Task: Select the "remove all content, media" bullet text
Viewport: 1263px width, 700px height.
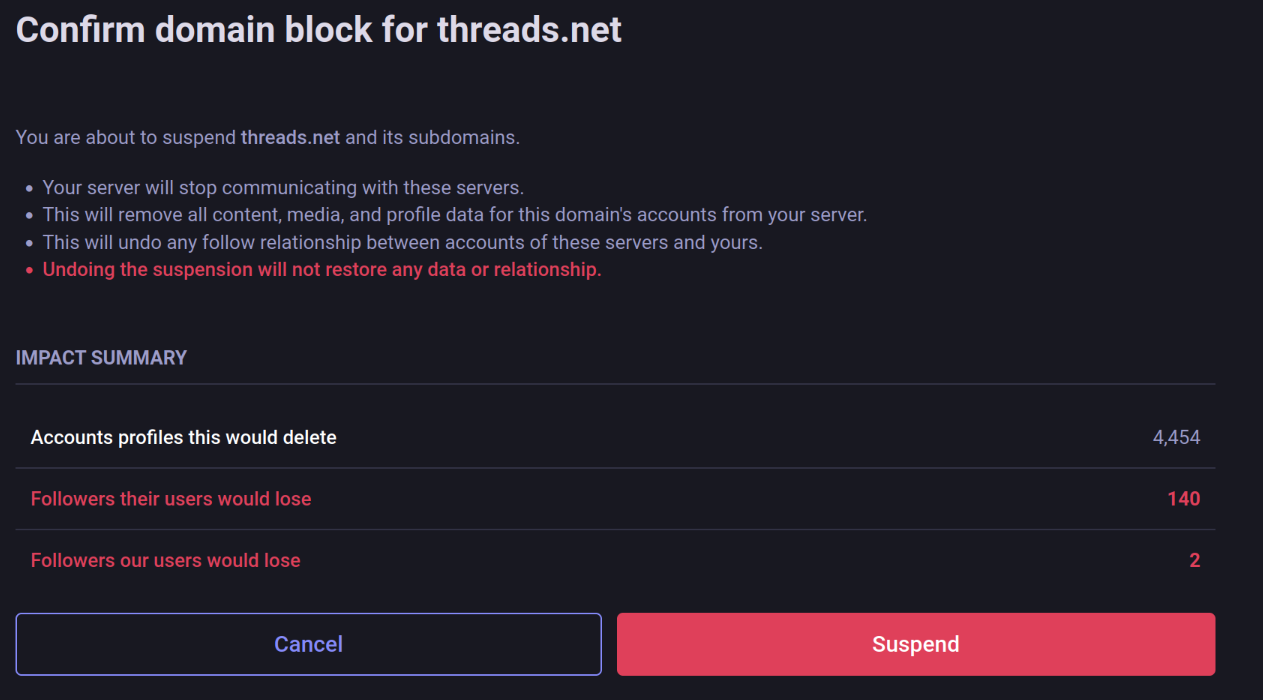Action: point(454,215)
